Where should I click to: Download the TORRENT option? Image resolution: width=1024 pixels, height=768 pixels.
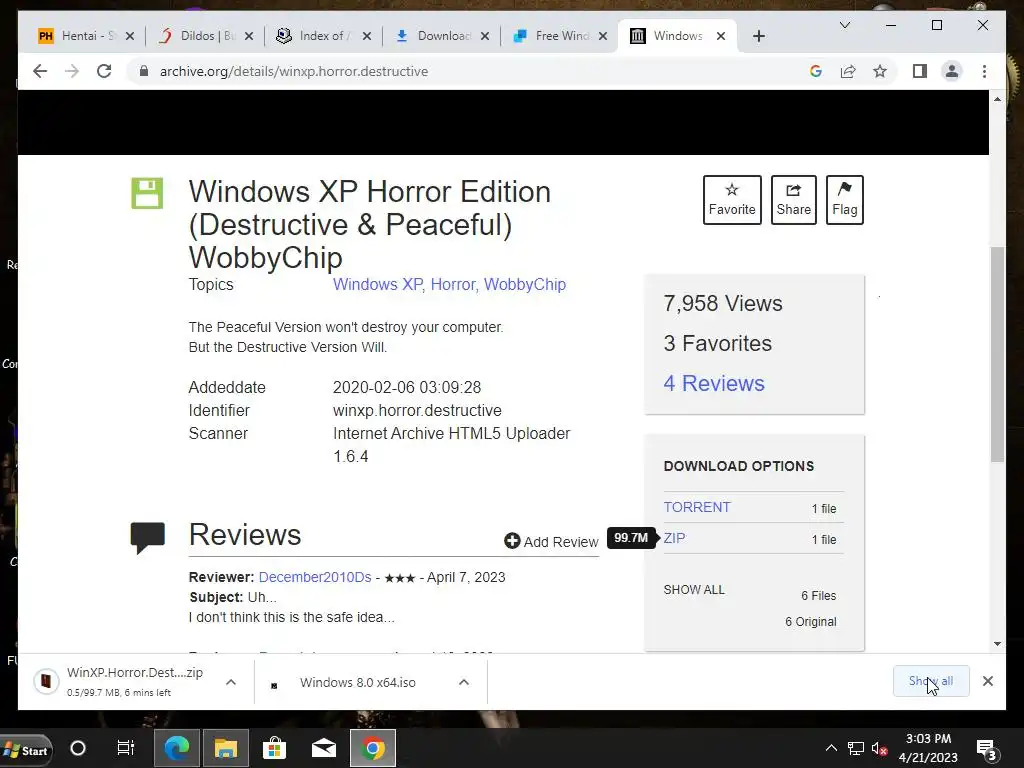[697, 507]
